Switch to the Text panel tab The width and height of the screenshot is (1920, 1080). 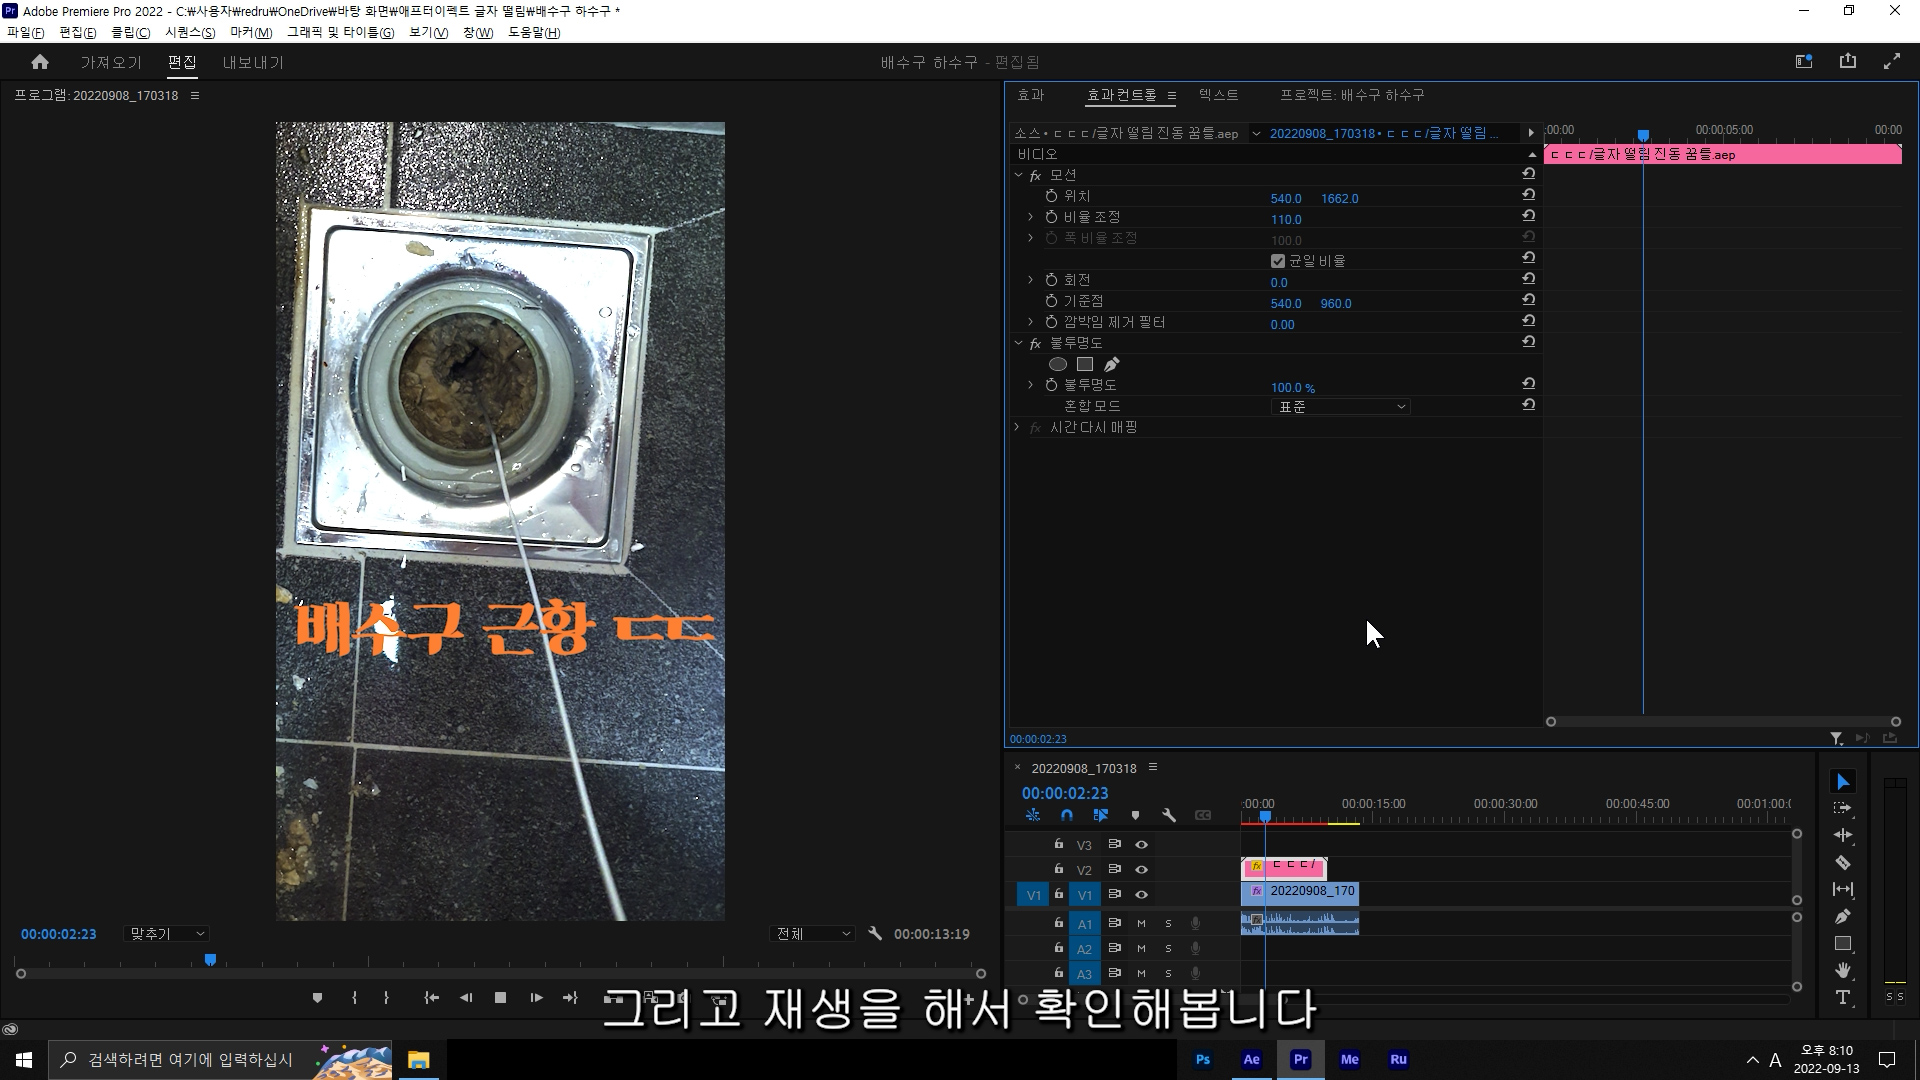1218,95
